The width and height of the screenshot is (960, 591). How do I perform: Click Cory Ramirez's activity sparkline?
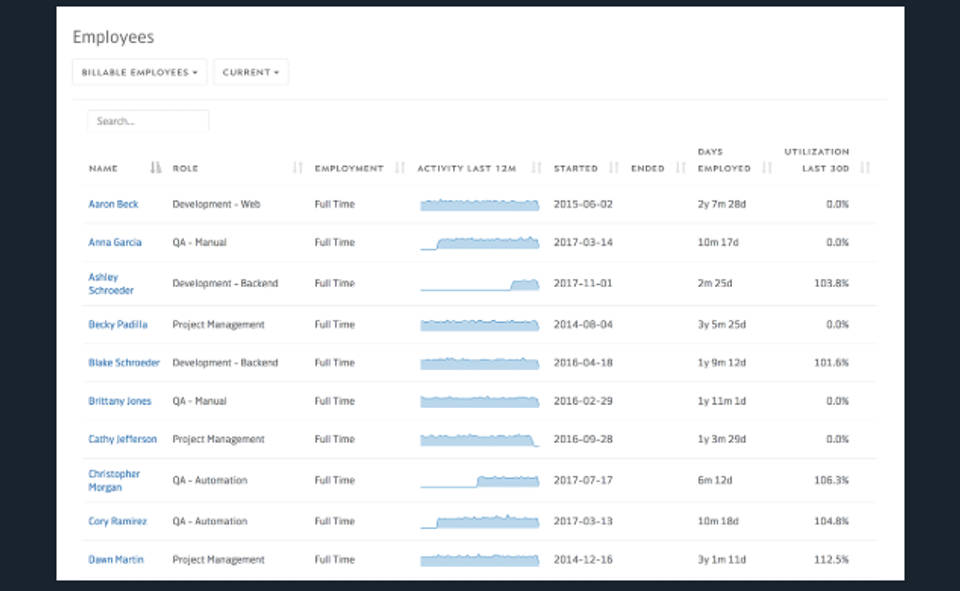[479, 521]
